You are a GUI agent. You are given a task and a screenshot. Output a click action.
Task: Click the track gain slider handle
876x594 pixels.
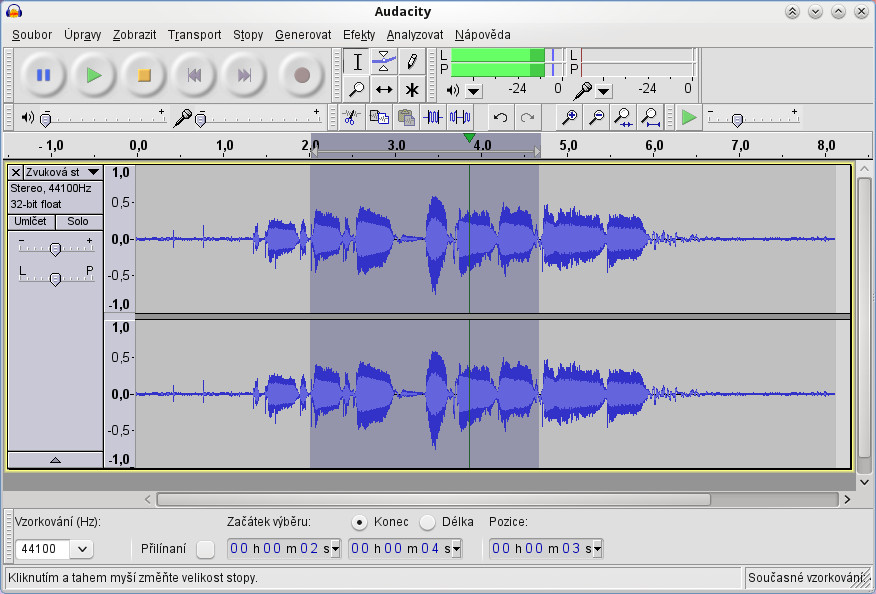(55, 249)
